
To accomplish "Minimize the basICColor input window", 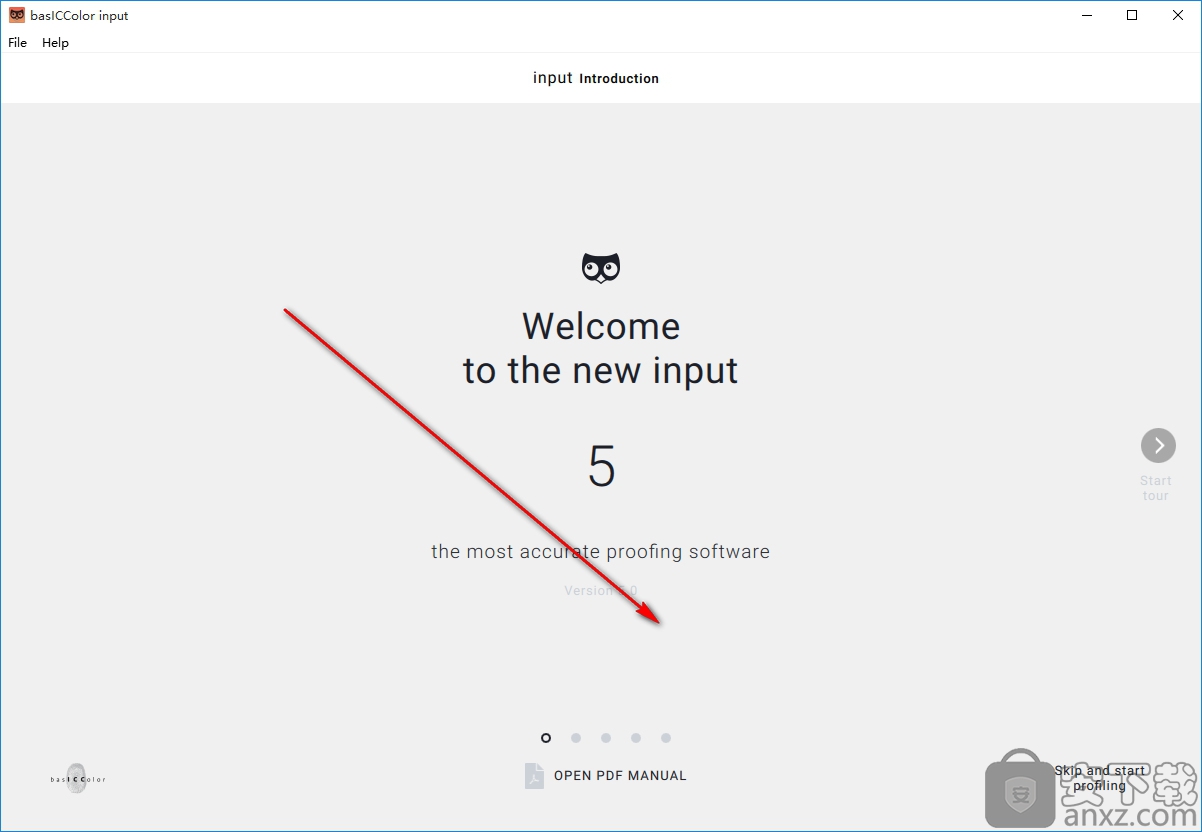I will point(1085,15).
